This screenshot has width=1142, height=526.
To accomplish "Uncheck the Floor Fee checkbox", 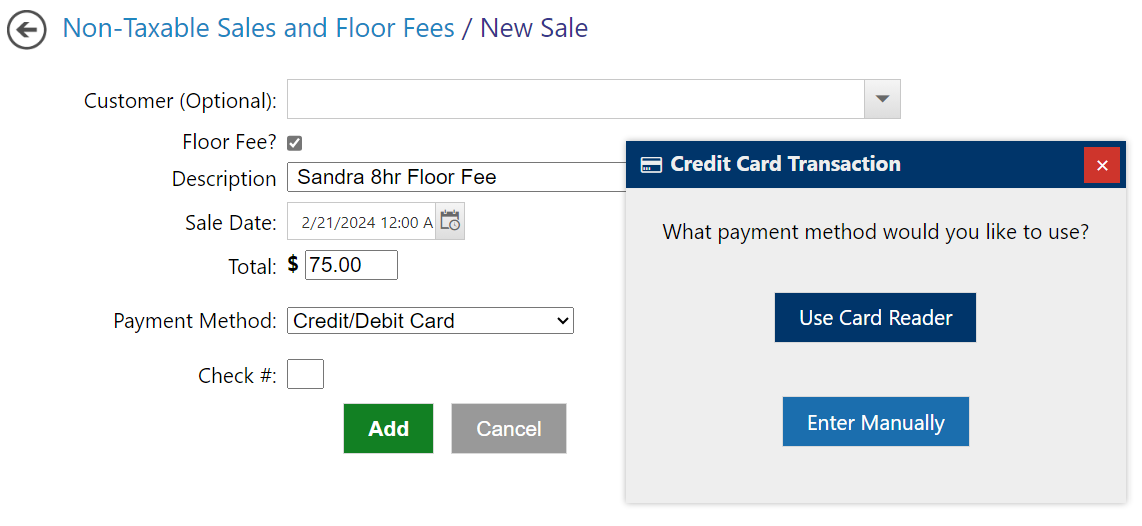I will [x=294, y=143].
